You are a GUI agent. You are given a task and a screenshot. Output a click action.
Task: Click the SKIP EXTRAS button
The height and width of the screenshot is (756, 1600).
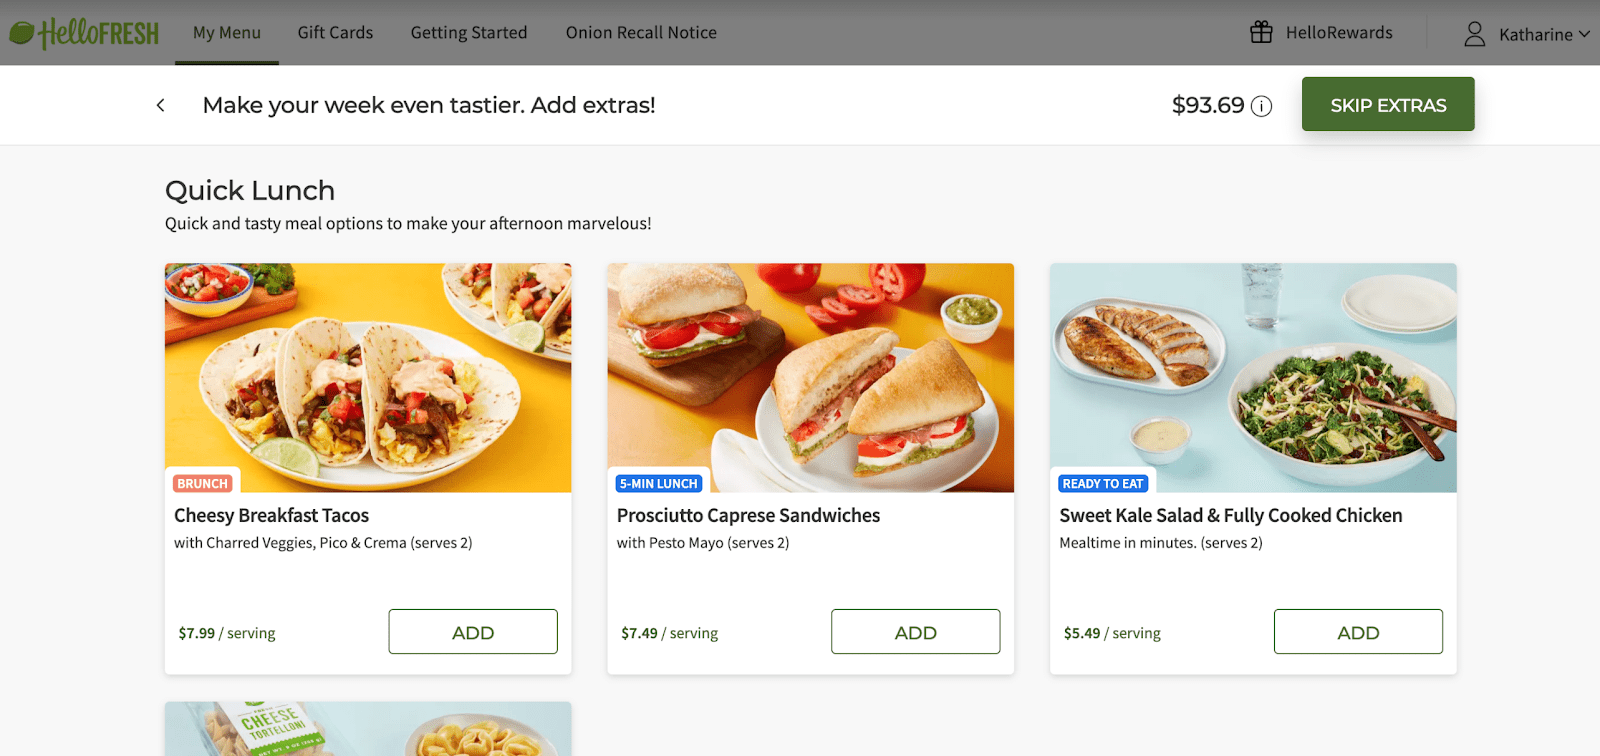click(x=1388, y=104)
